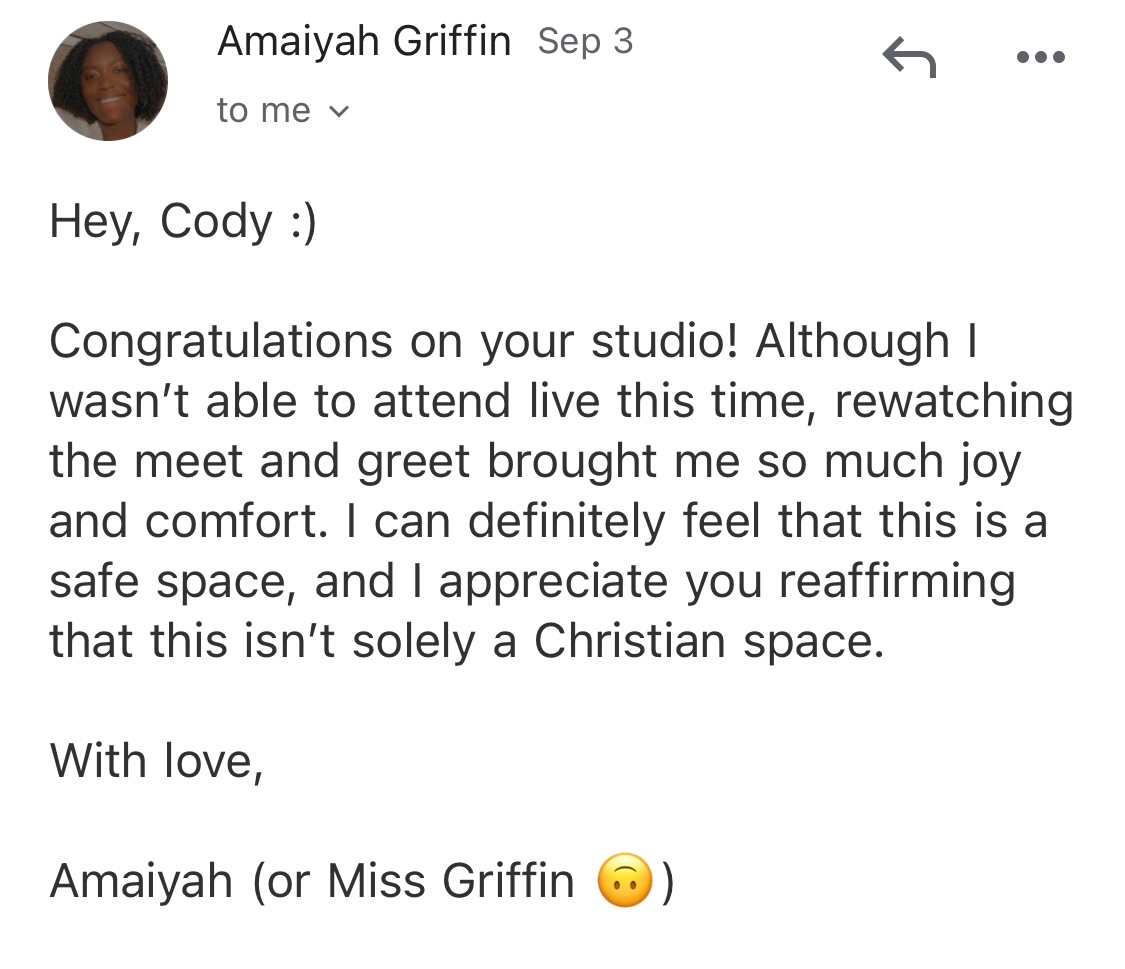The width and height of the screenshot is (1125, 969).
Task: Click the word 'reaffirming' in the message
Action: coord(898,582)
